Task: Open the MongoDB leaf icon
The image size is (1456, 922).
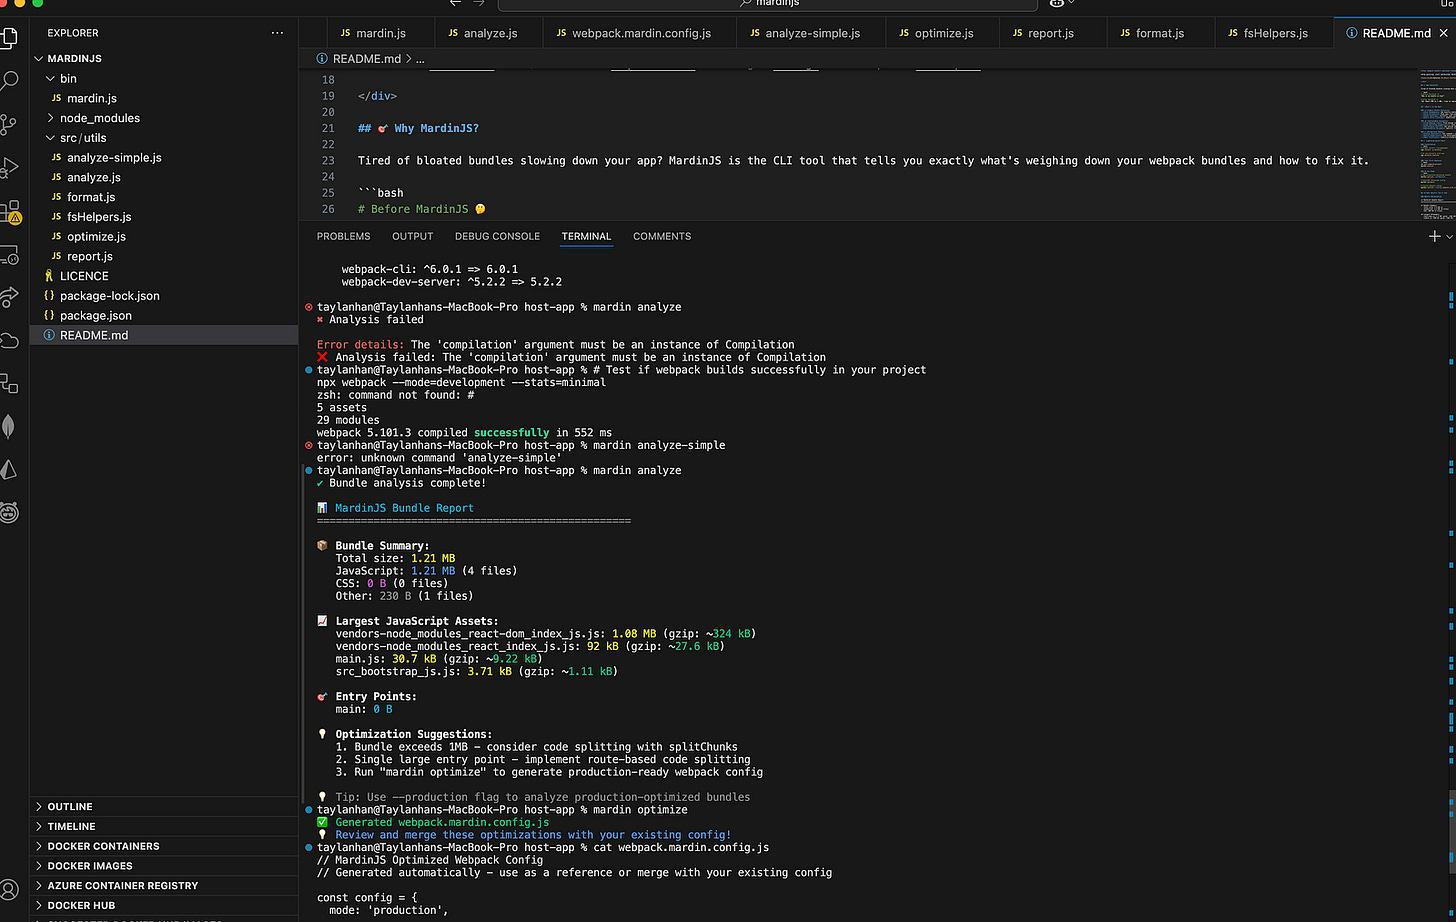Action: 9,427
